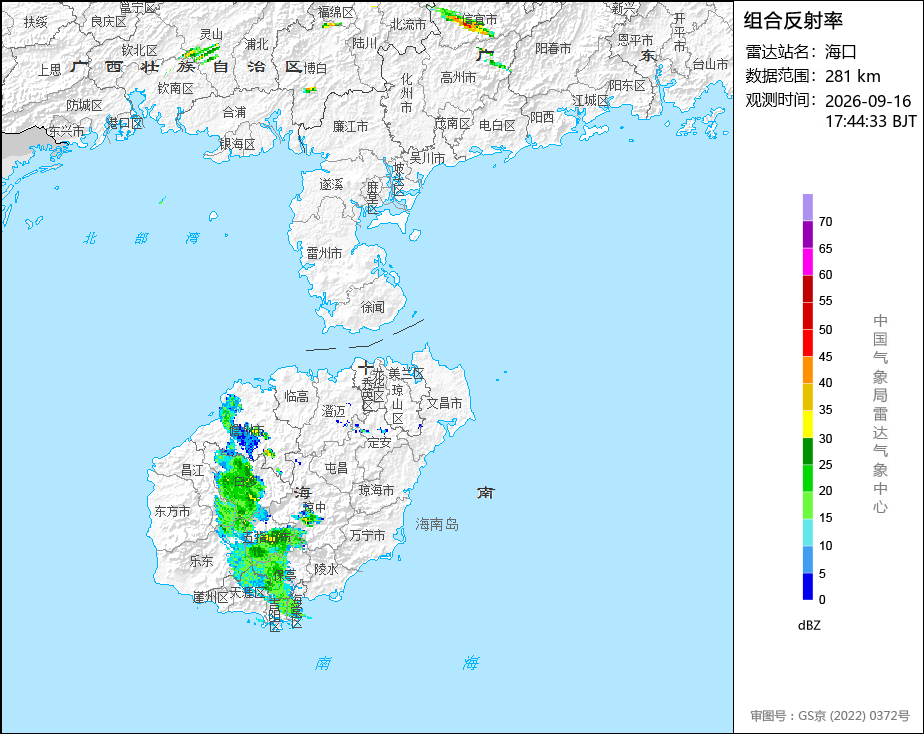Click the data range value 281 km

point(853,77)
